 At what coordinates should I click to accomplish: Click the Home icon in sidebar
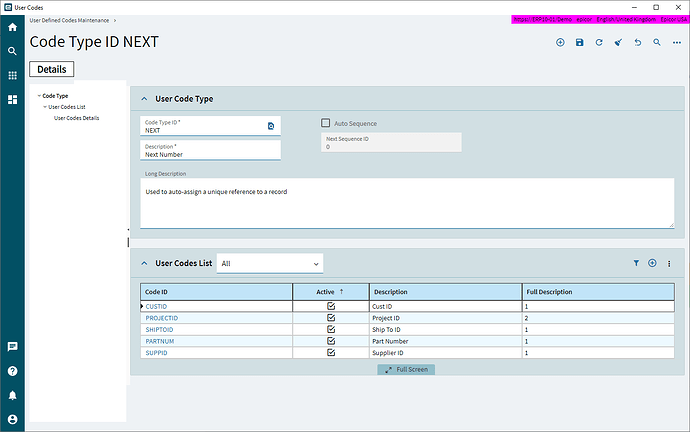pyautogui.click(x=12, y=27)
